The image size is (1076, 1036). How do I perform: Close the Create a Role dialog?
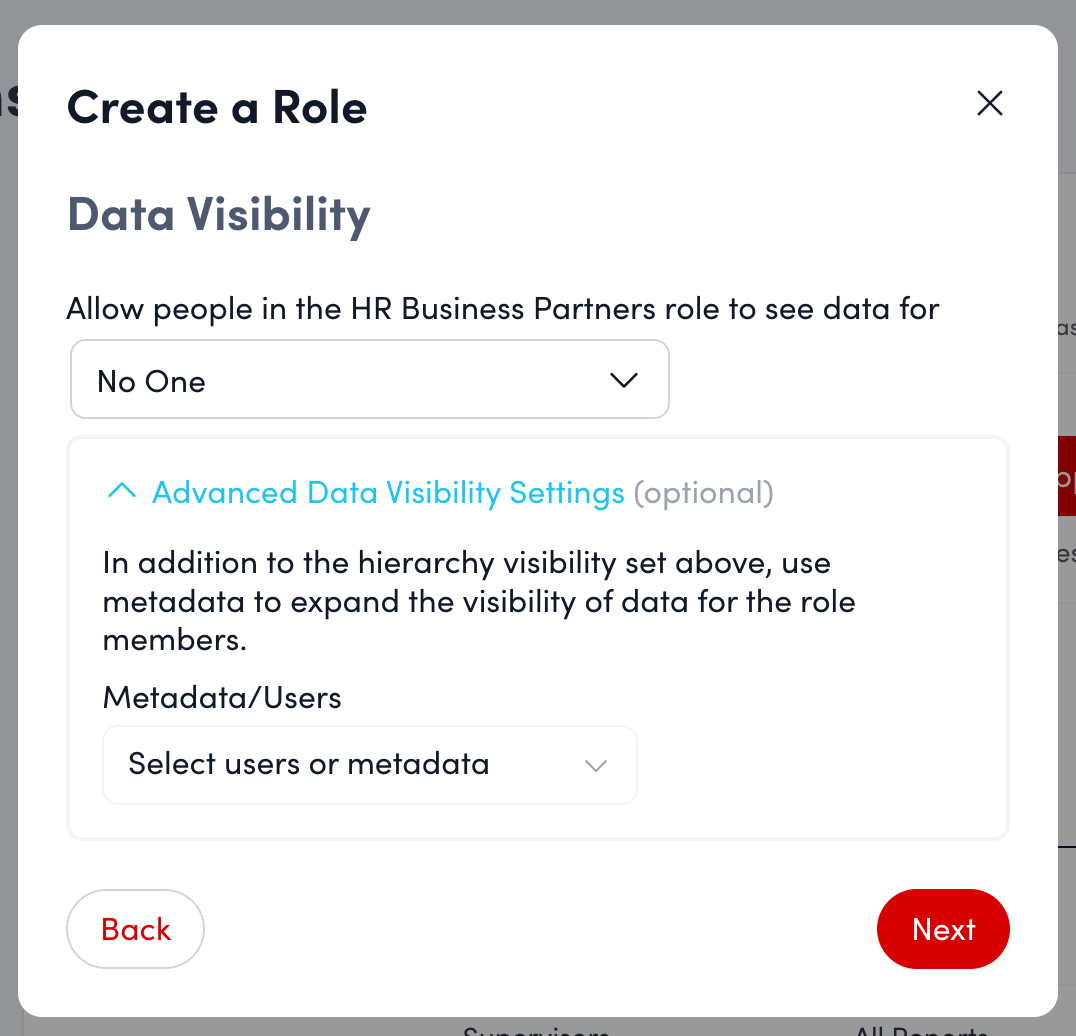tap(989, 103)
